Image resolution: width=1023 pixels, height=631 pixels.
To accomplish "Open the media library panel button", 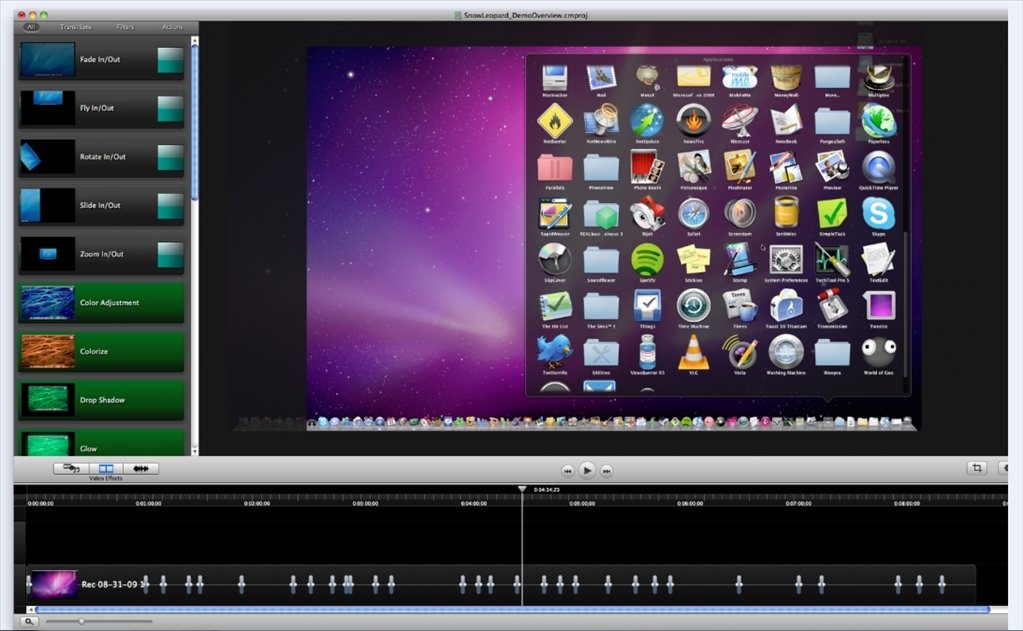I will [x=71, y=469].
